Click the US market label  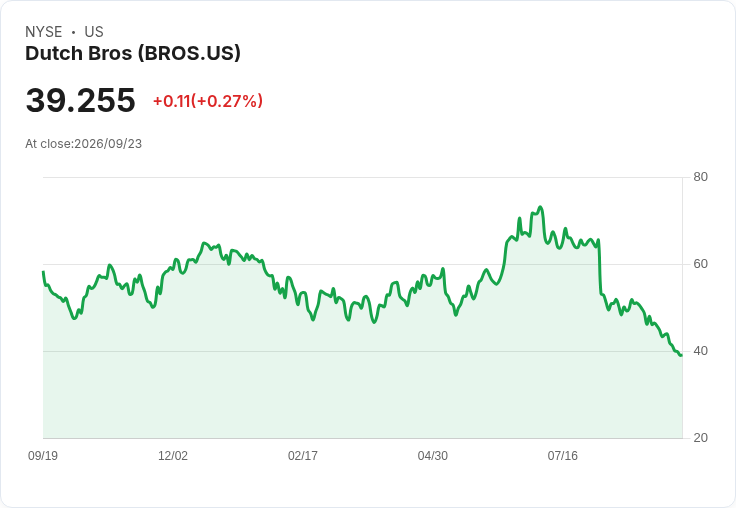click(94, 32)
